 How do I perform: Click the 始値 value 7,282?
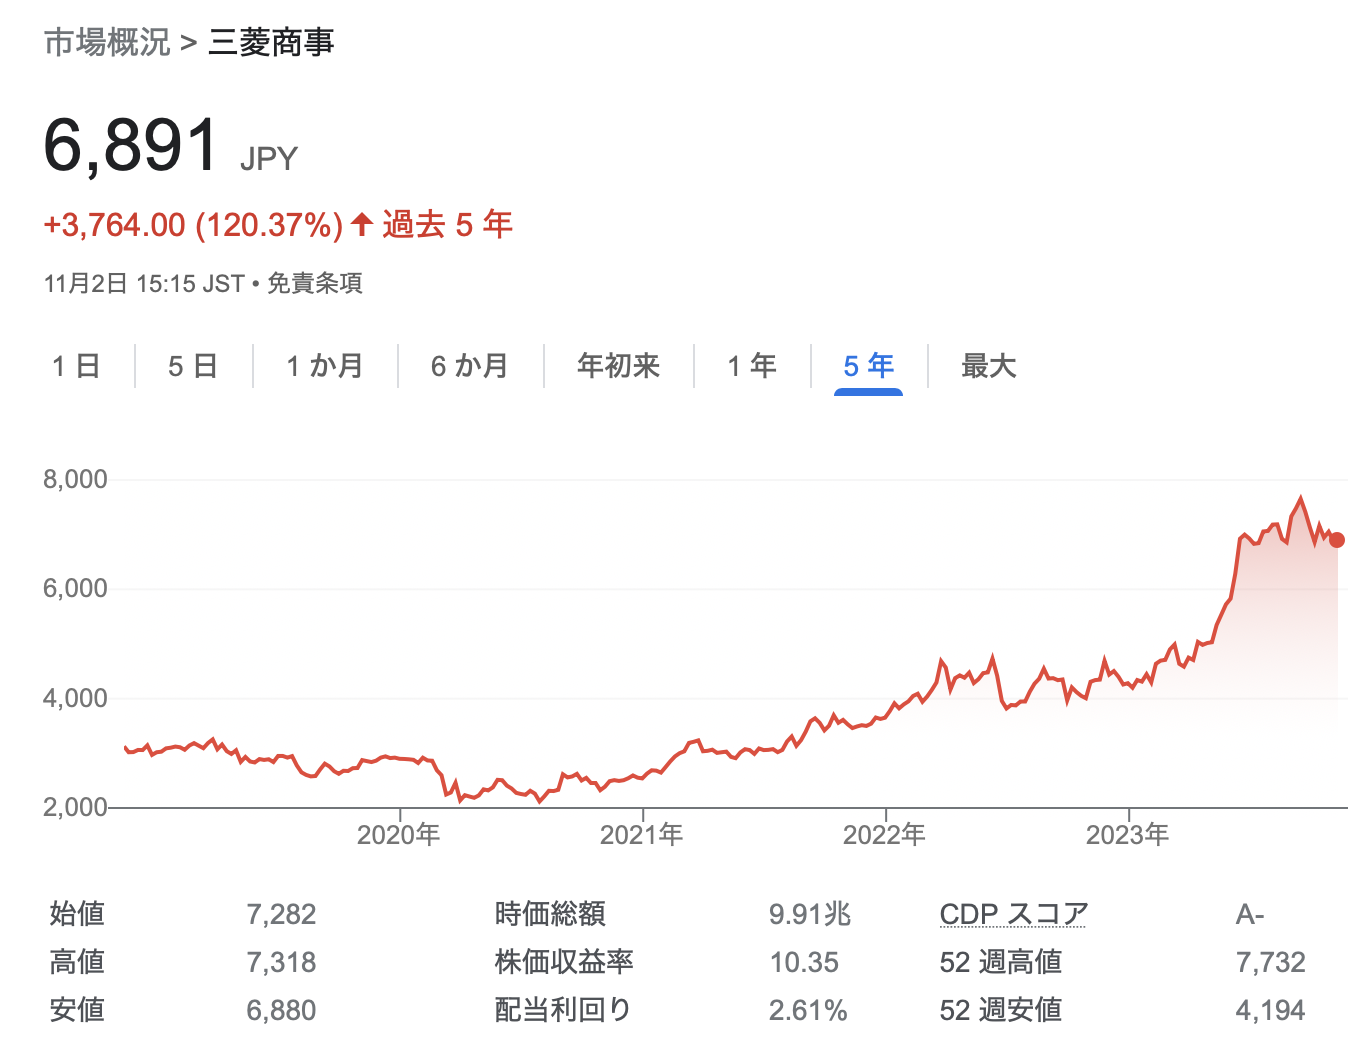pos(281,914)
